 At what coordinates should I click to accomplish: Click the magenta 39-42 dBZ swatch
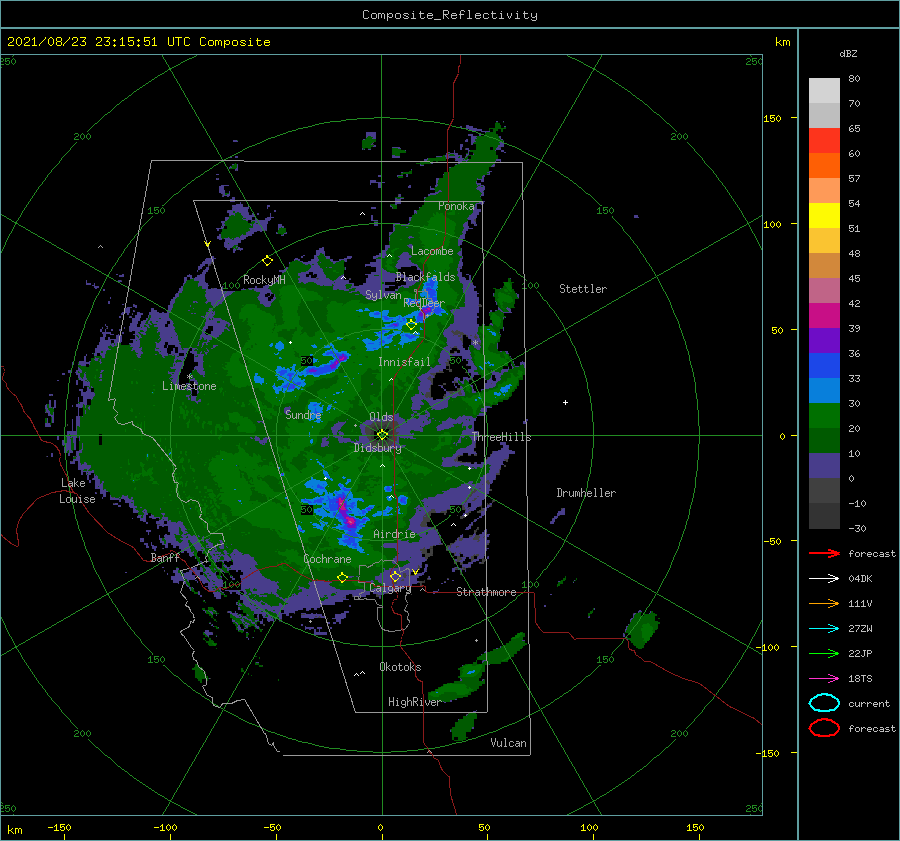click(824, 316)
